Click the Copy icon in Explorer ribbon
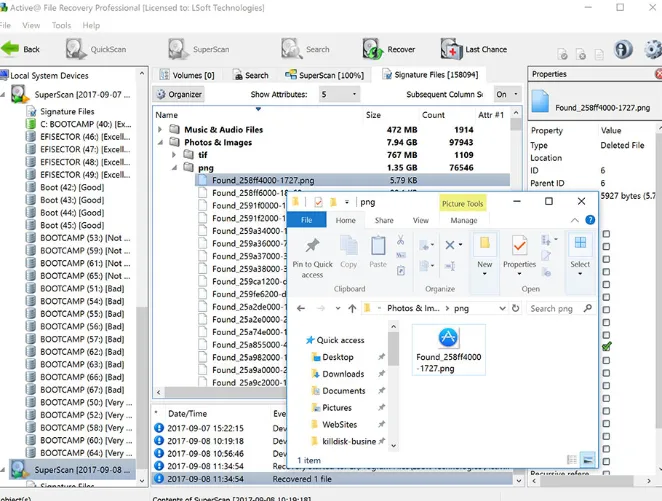The height and width of the screenshot is (501, 662). 349,246
